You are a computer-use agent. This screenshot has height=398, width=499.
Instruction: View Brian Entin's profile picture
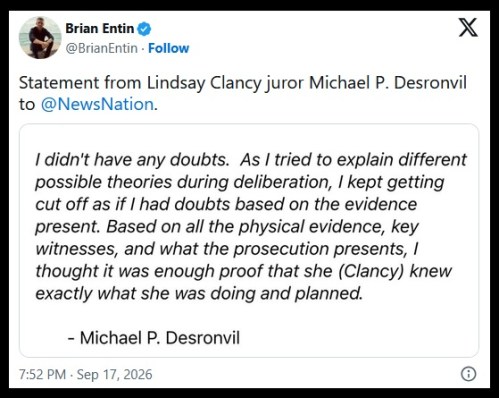tap(40, 37)
